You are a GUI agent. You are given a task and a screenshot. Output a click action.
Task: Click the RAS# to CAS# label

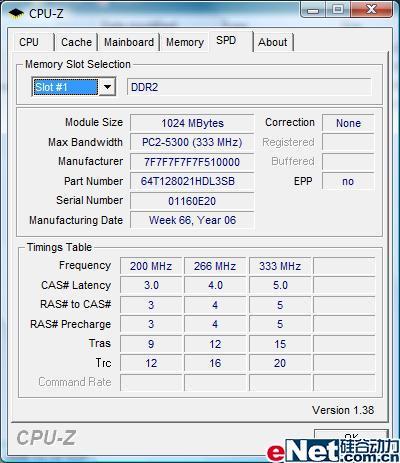tap(76, 304)
